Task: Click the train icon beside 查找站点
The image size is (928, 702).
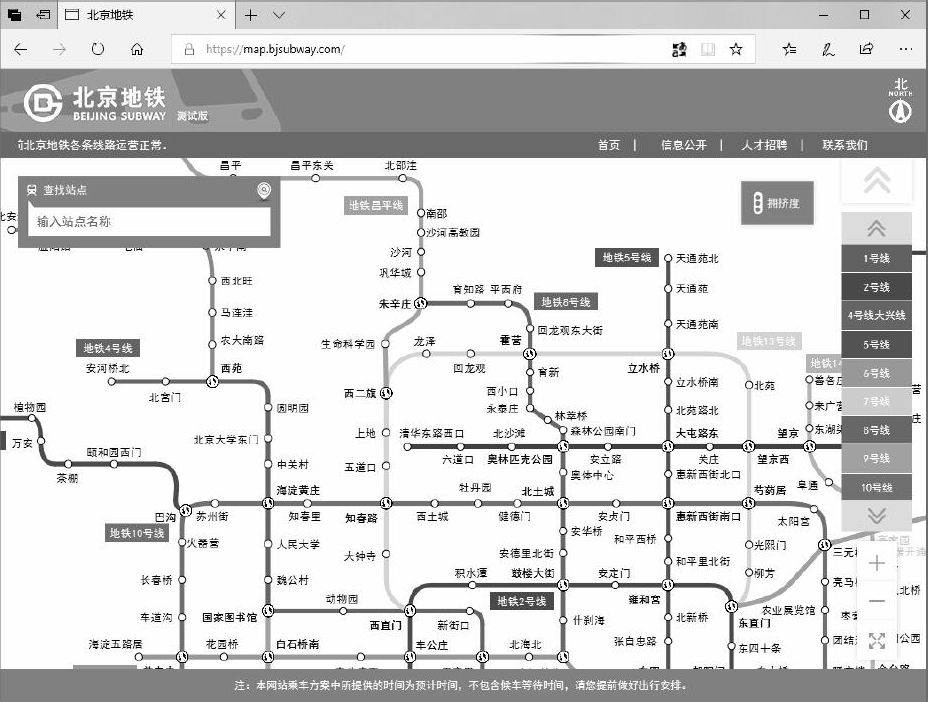Action: click(x=32, y=190)
